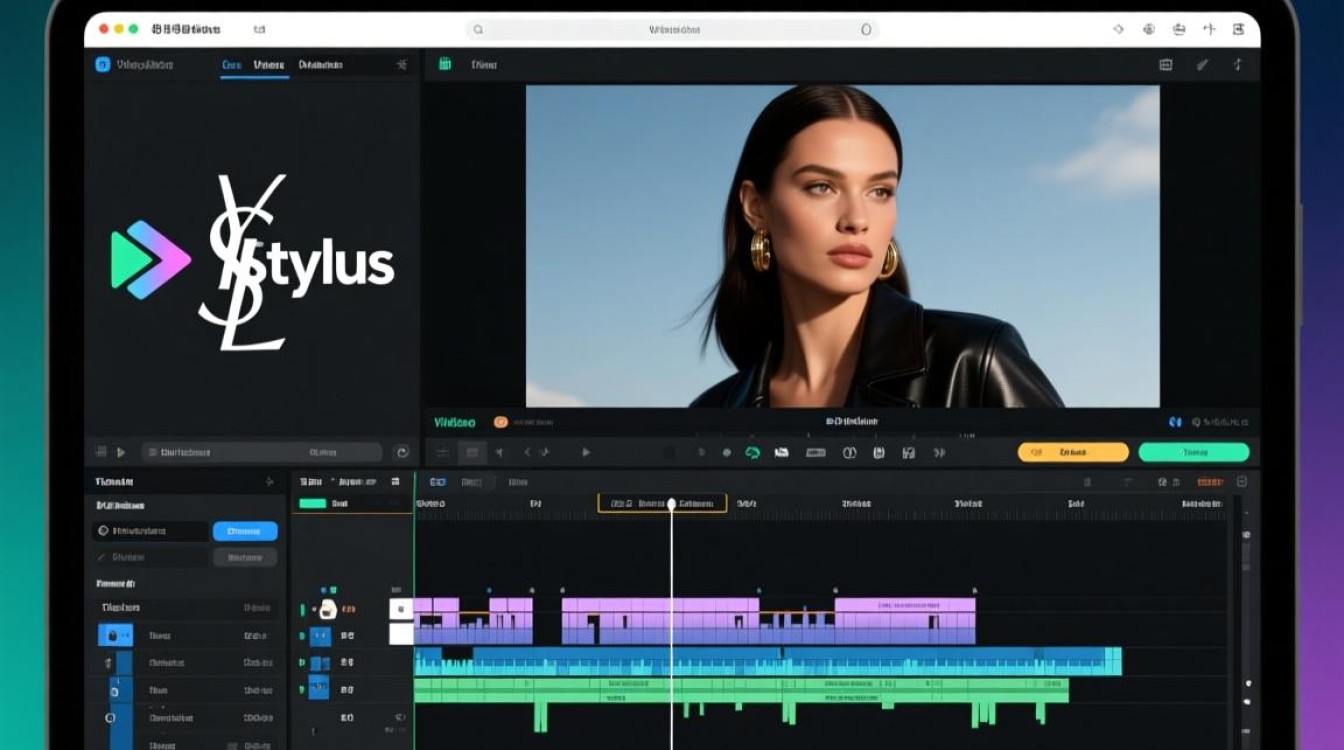Click the gray button under the blue button

click(245, 557)
